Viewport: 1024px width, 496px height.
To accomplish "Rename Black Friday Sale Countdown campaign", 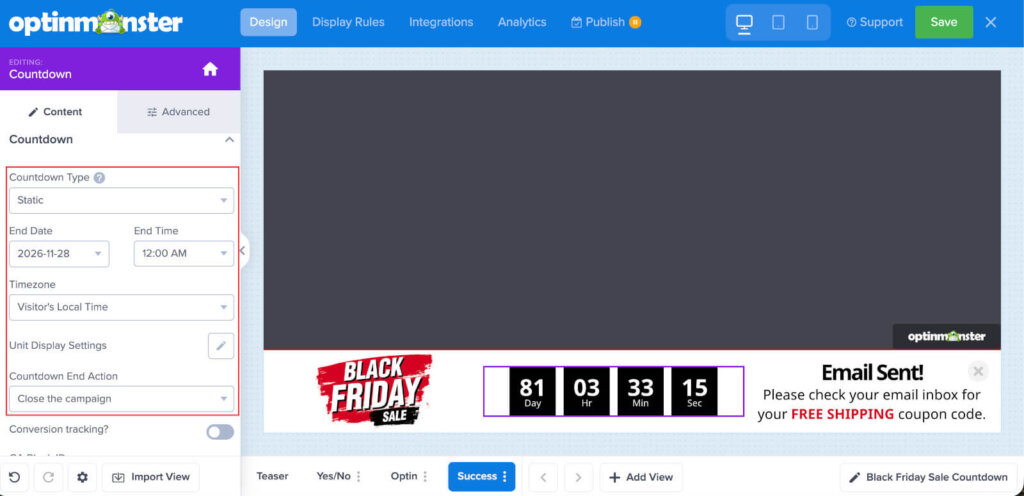I will [x=929, y=477].
